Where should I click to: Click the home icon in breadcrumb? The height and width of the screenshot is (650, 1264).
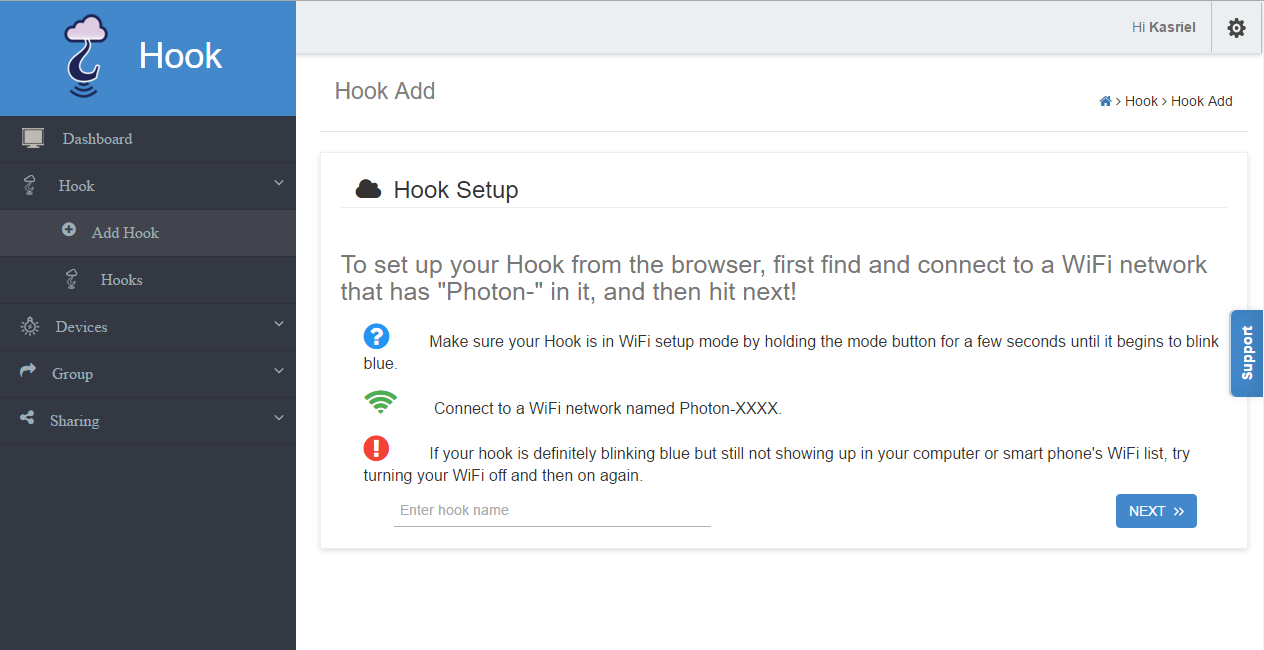click(1105, 101)
